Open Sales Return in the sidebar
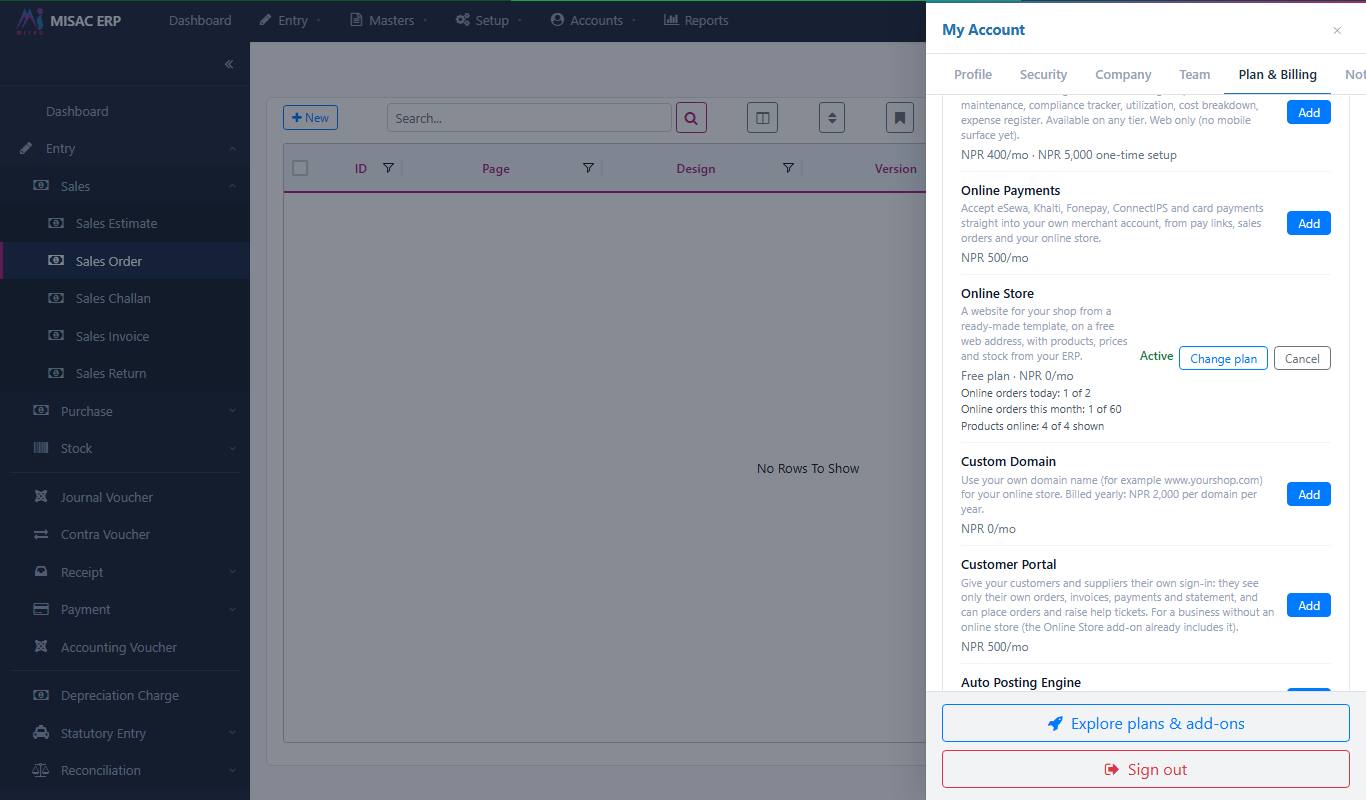This screenshot has height=800, width=1366. (x=111, y=373)
